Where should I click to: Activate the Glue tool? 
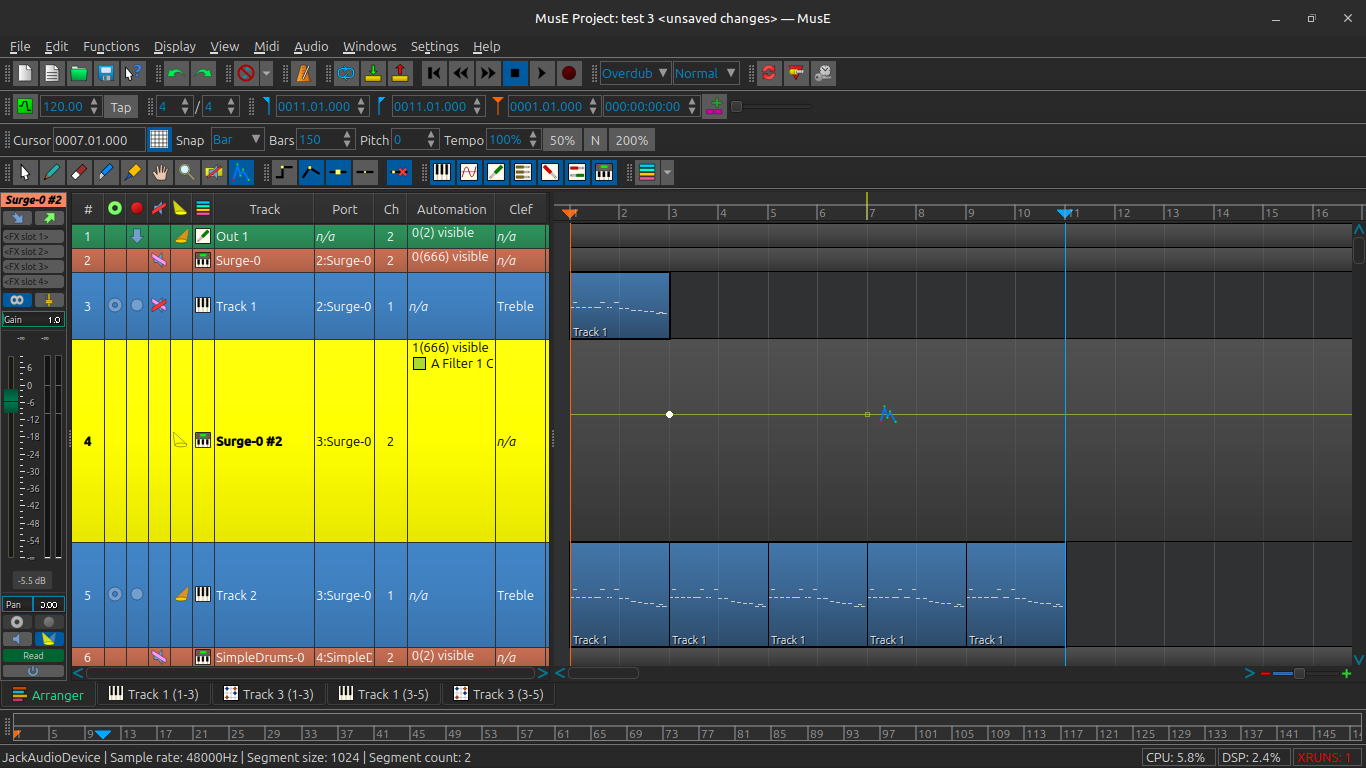(x=133, y=173)
